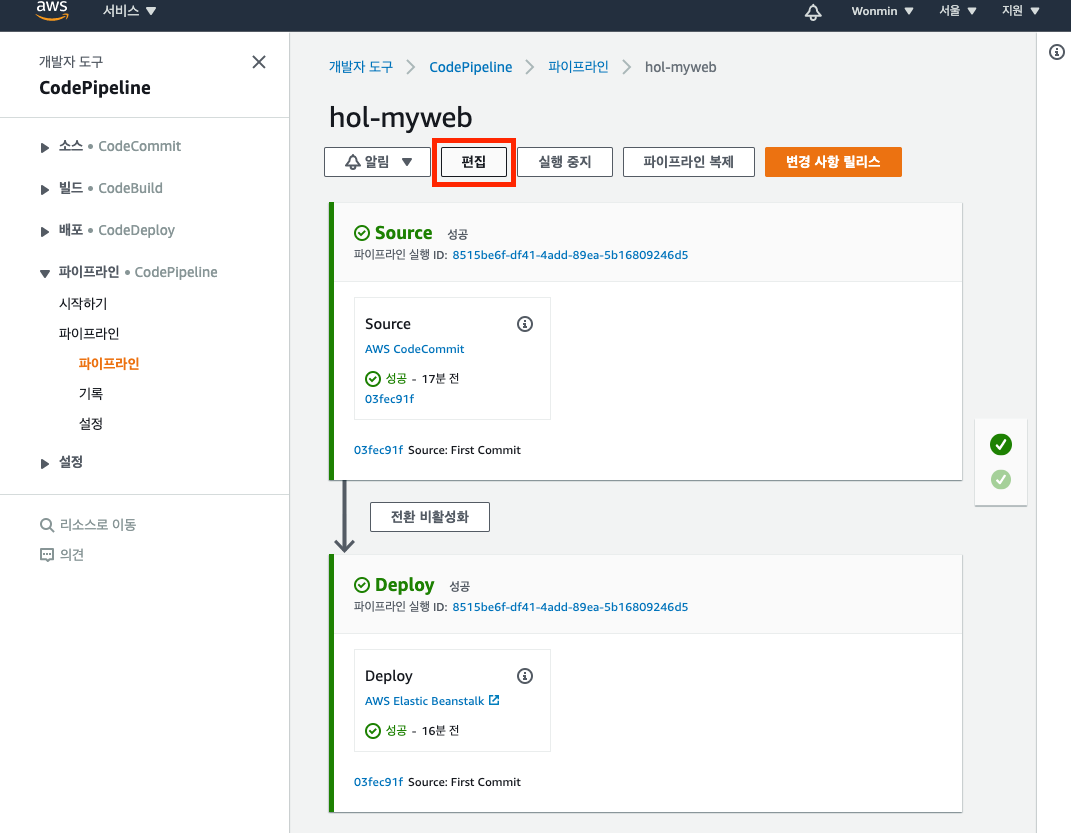Click the 실행 중지 stop execution button
Screen dimensions: 1071x833
pos(565,162)
